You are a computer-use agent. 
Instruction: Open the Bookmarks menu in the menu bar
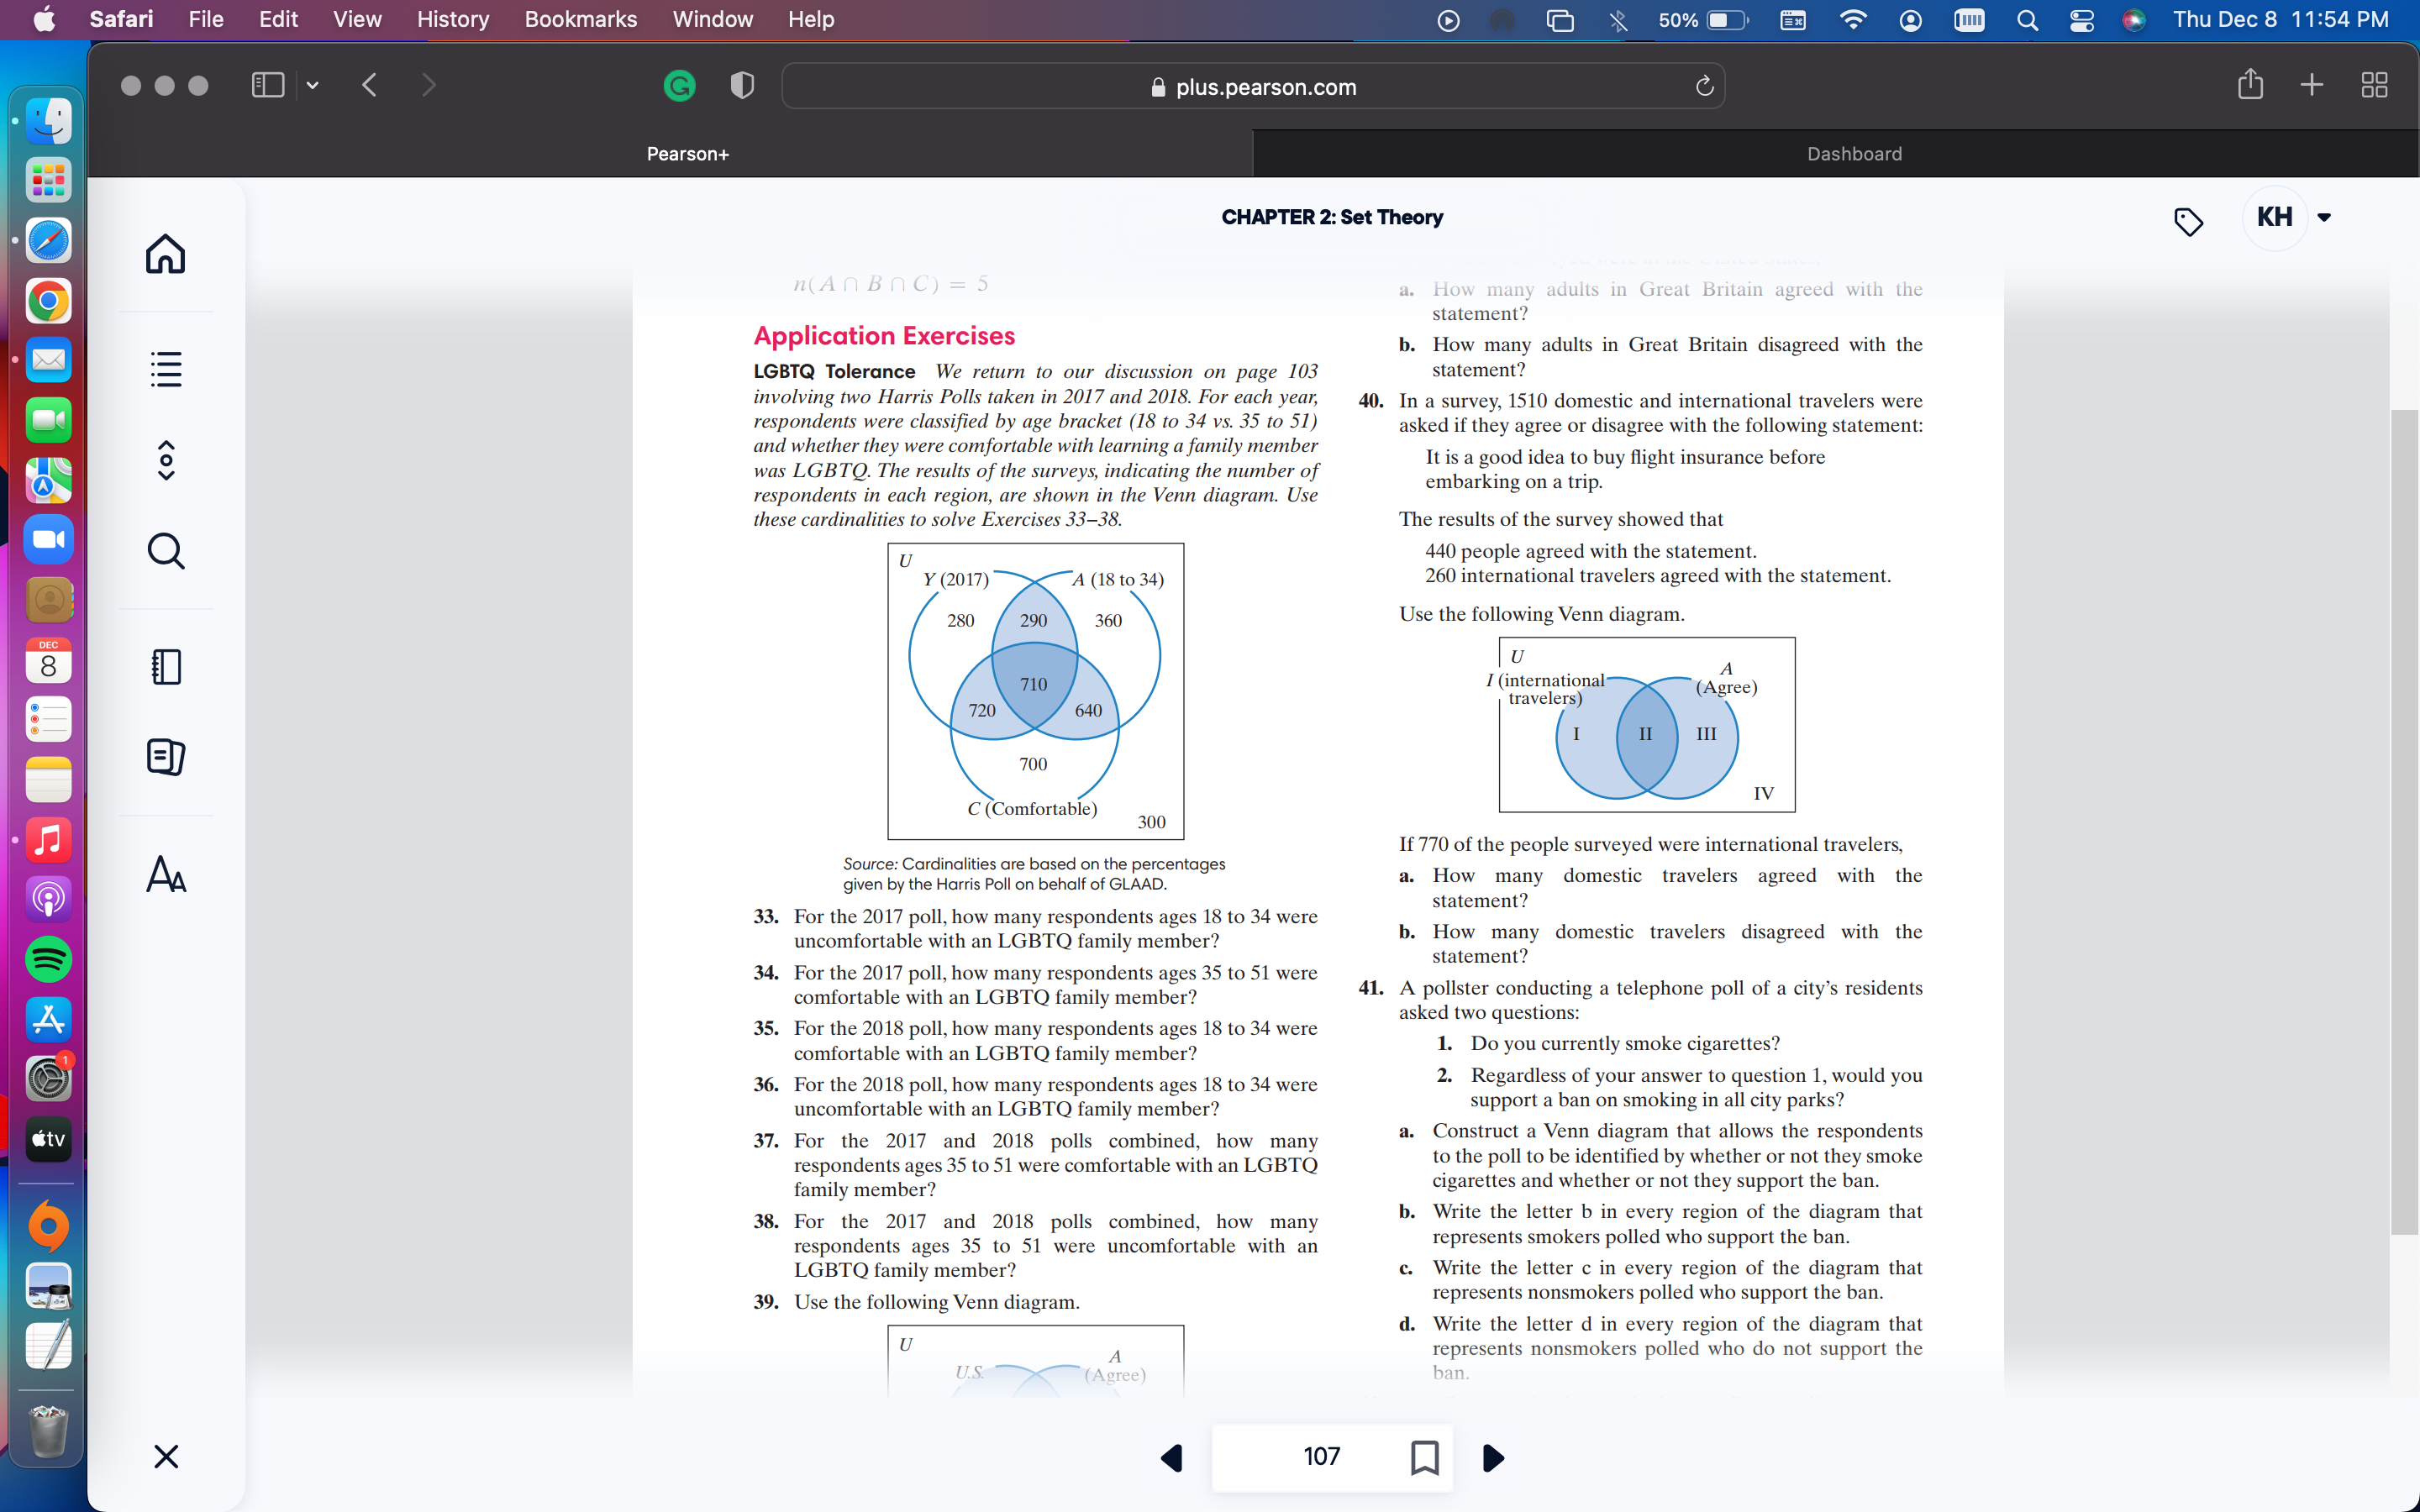point(580,19)
